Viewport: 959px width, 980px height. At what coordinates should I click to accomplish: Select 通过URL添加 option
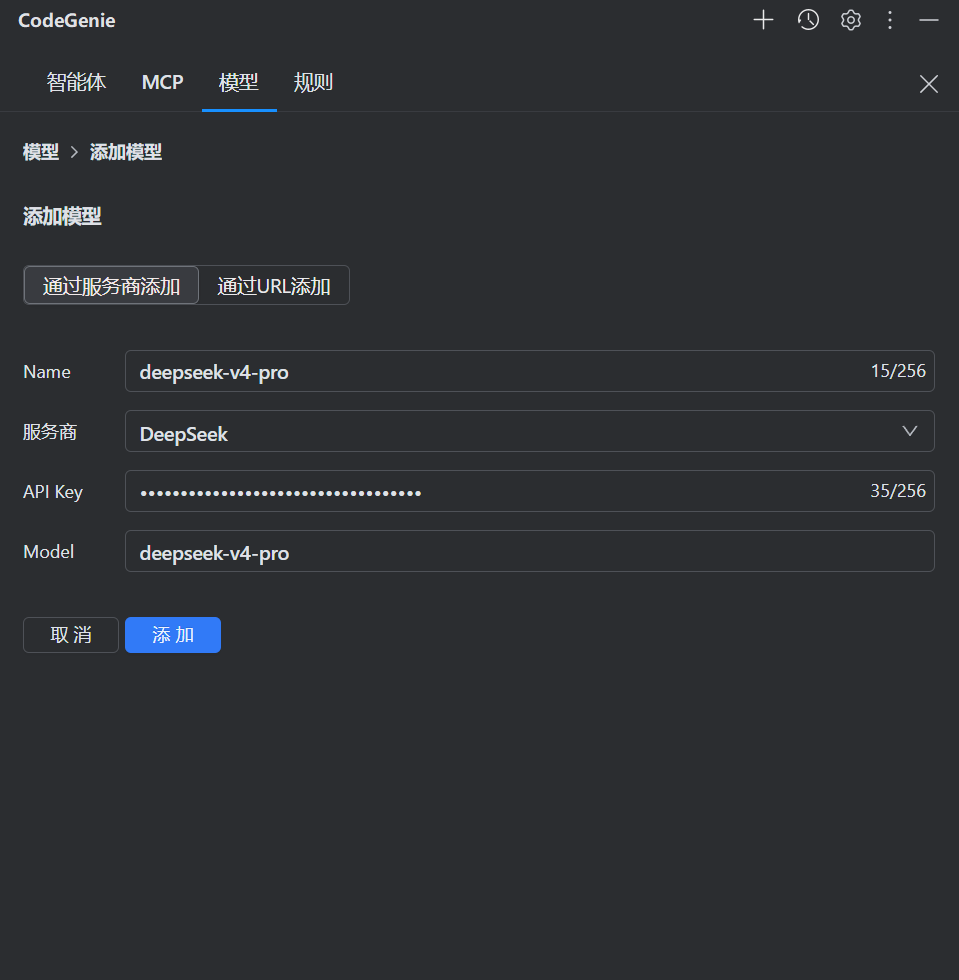[274, 286]
